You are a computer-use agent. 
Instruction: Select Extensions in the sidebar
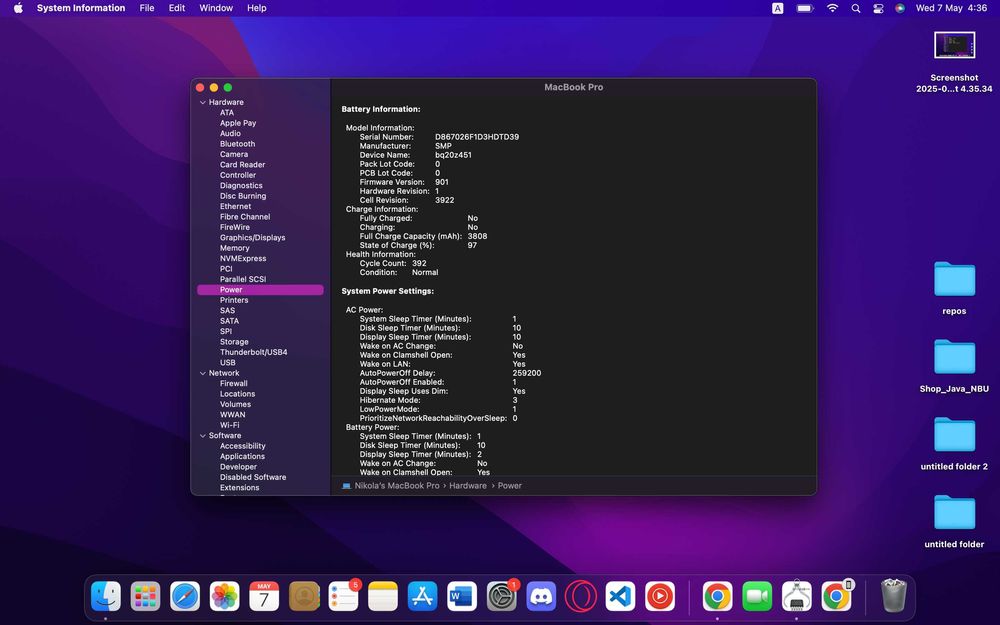(240, 488)
